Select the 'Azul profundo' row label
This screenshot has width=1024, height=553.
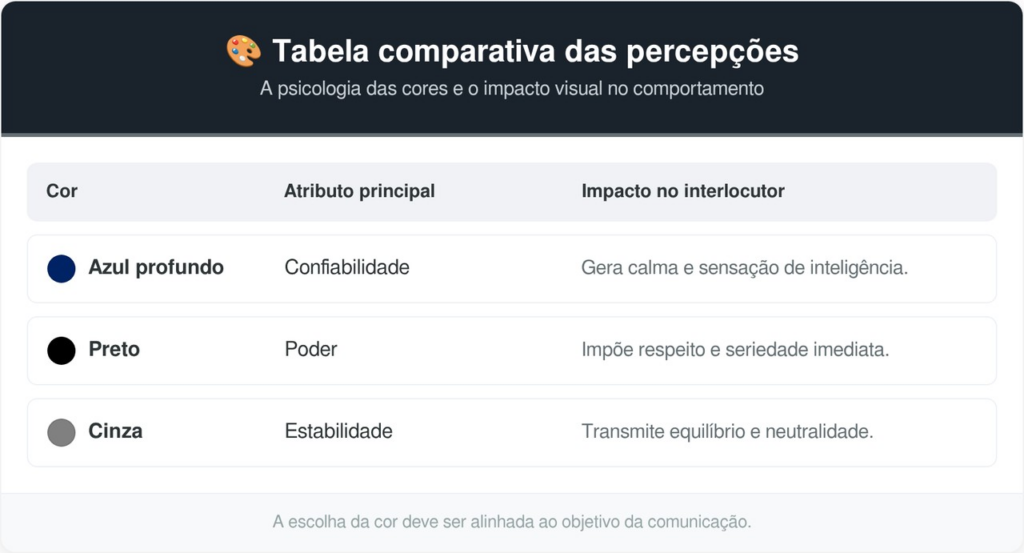[156, 268]
